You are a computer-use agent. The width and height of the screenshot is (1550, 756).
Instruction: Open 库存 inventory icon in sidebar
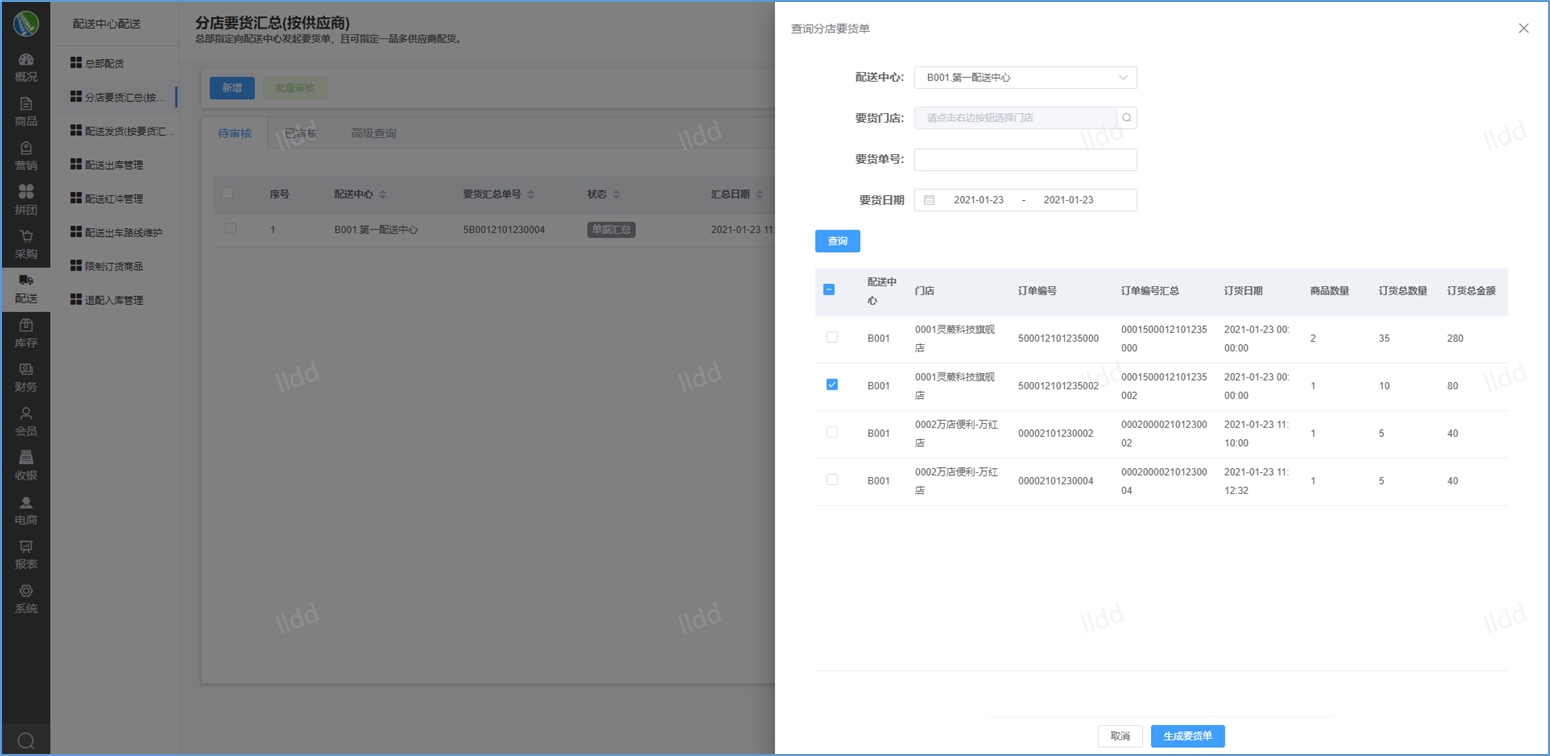point(26,332)
